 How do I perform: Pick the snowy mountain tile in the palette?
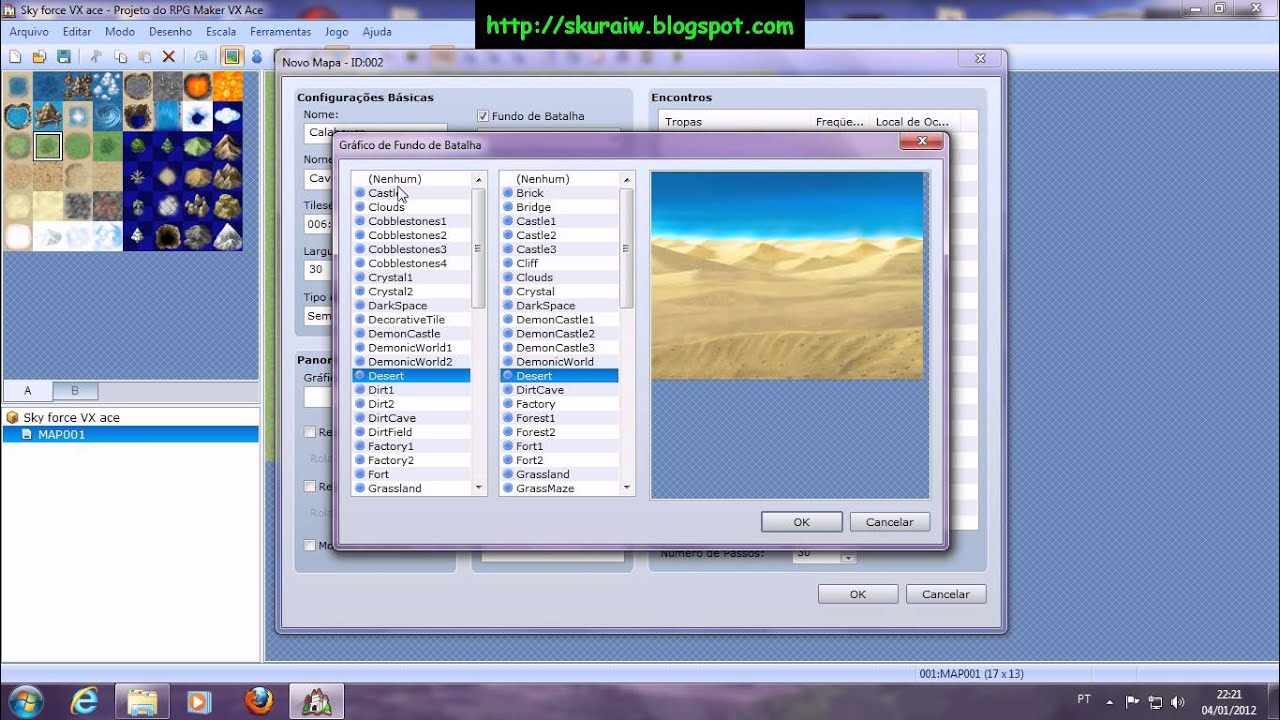[x=227, y=236]
